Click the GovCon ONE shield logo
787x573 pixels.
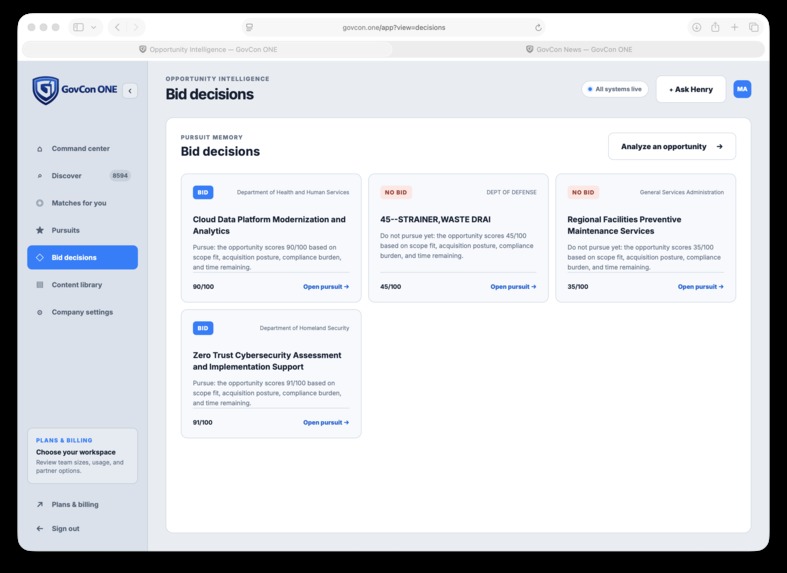pos(46,90)
